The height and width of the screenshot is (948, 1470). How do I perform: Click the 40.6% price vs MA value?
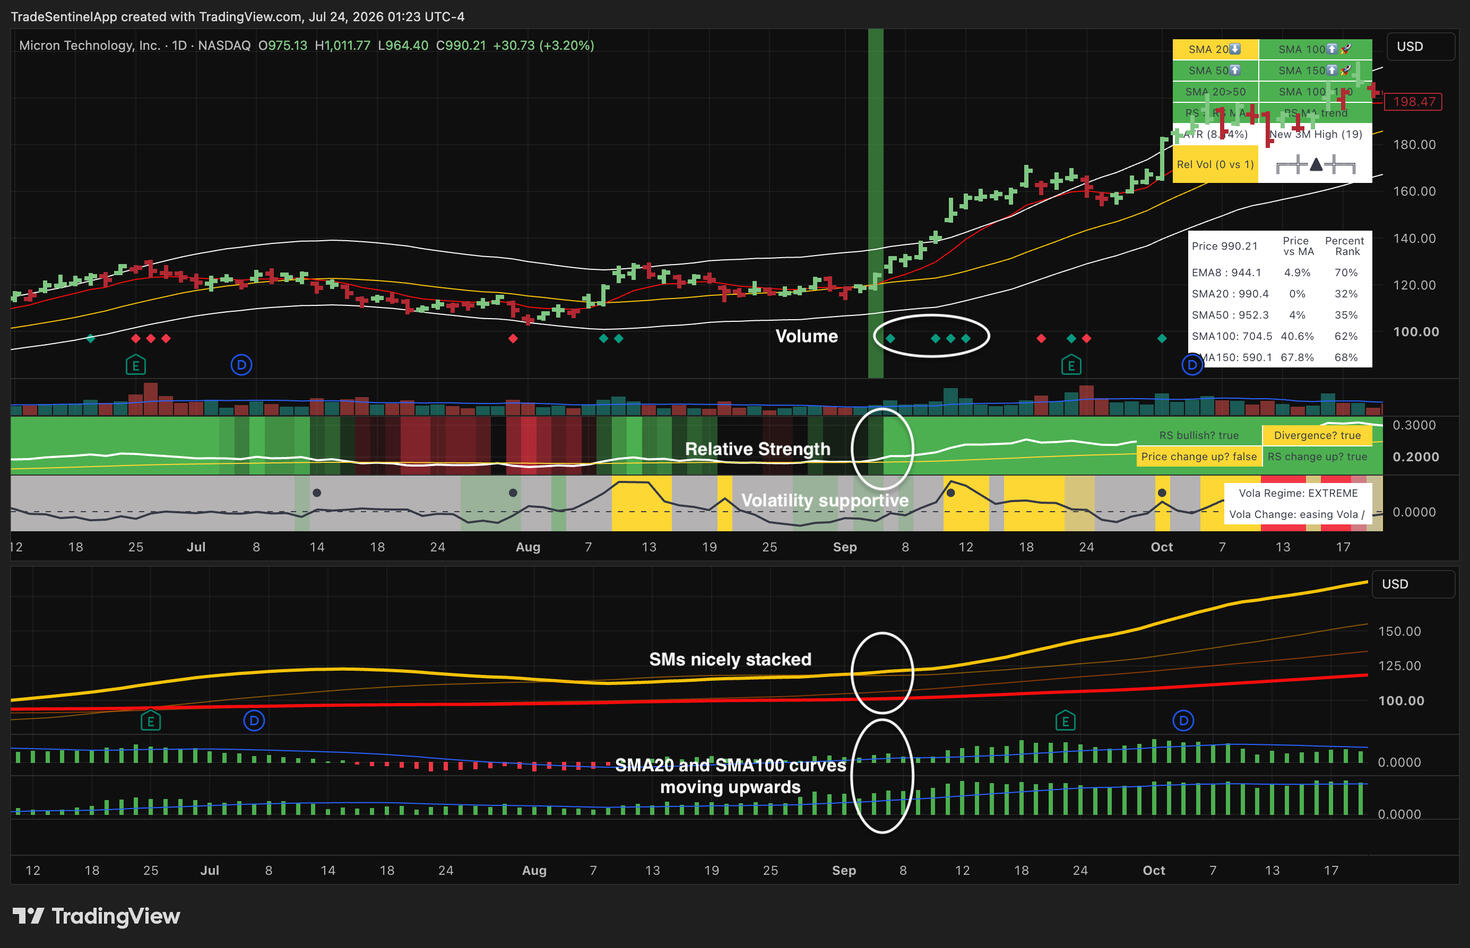coord(1297,336)
